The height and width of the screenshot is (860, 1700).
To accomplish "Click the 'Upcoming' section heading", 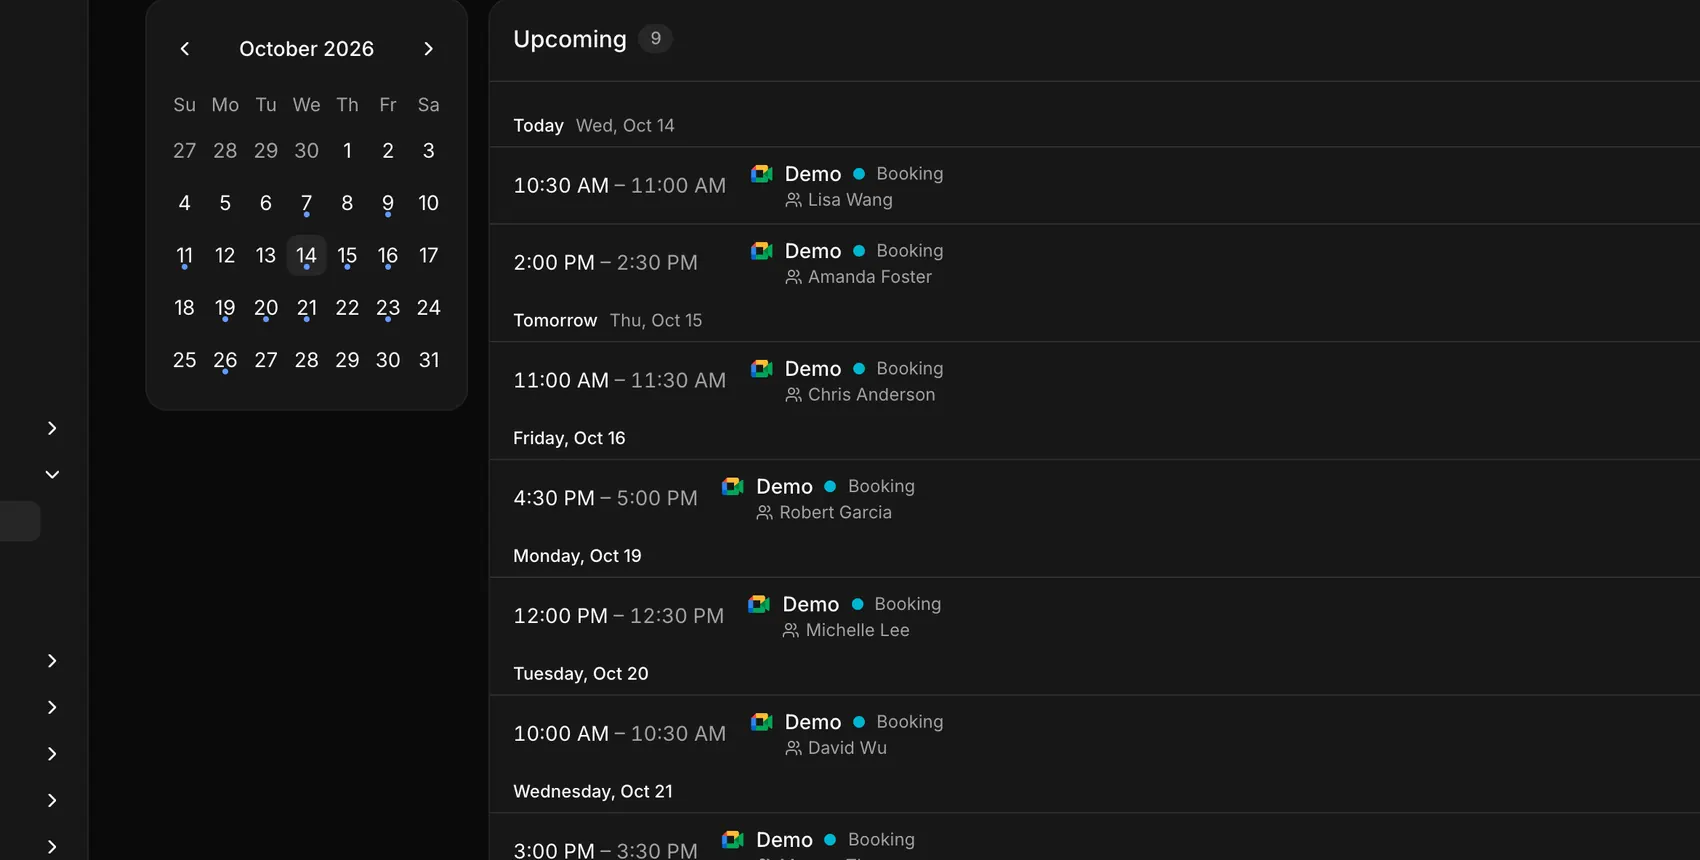I will [x=570, y=39].
